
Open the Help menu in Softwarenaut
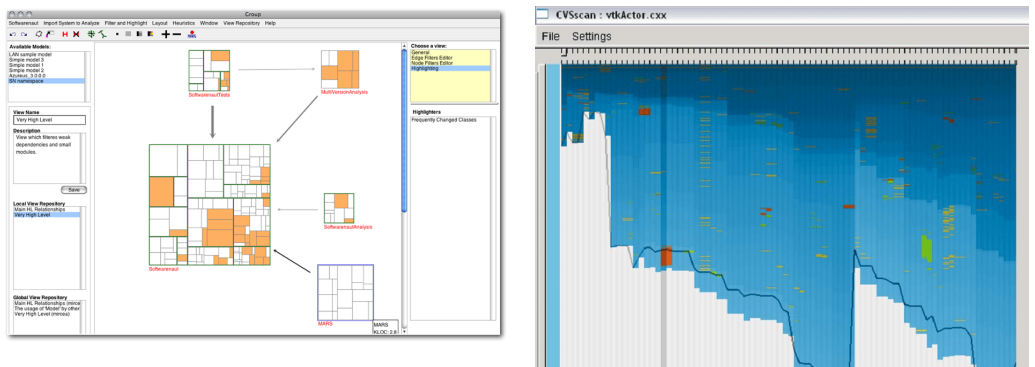tap(270, 23)
